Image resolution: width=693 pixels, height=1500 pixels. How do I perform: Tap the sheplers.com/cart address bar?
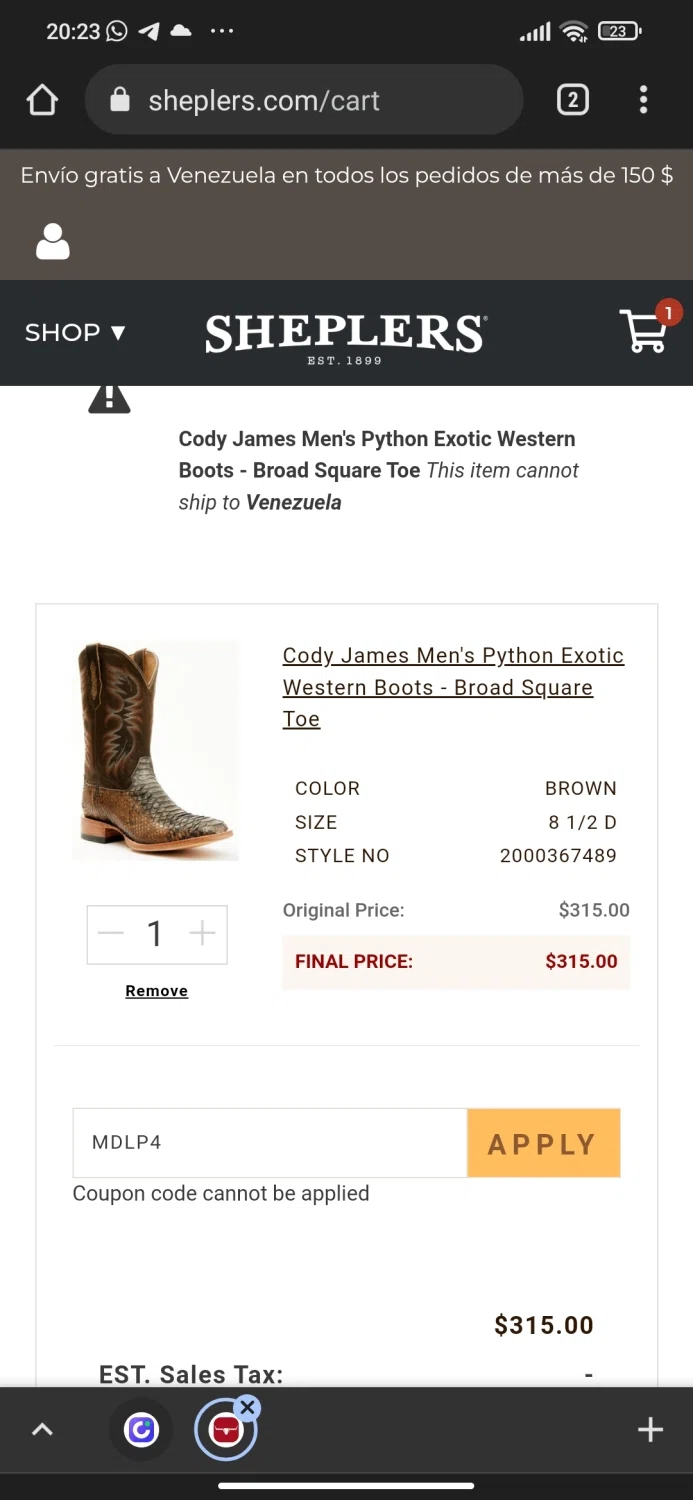320,100
